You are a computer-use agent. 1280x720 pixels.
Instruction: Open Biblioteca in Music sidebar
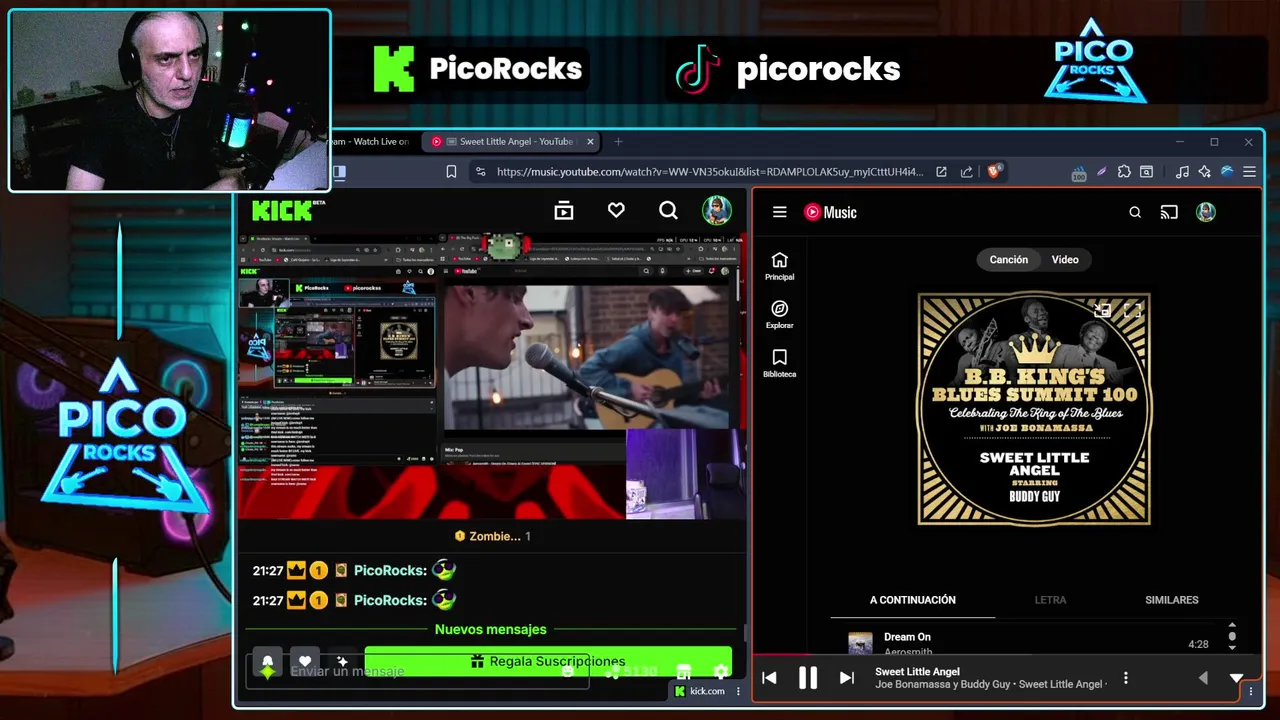pos(780,363)
